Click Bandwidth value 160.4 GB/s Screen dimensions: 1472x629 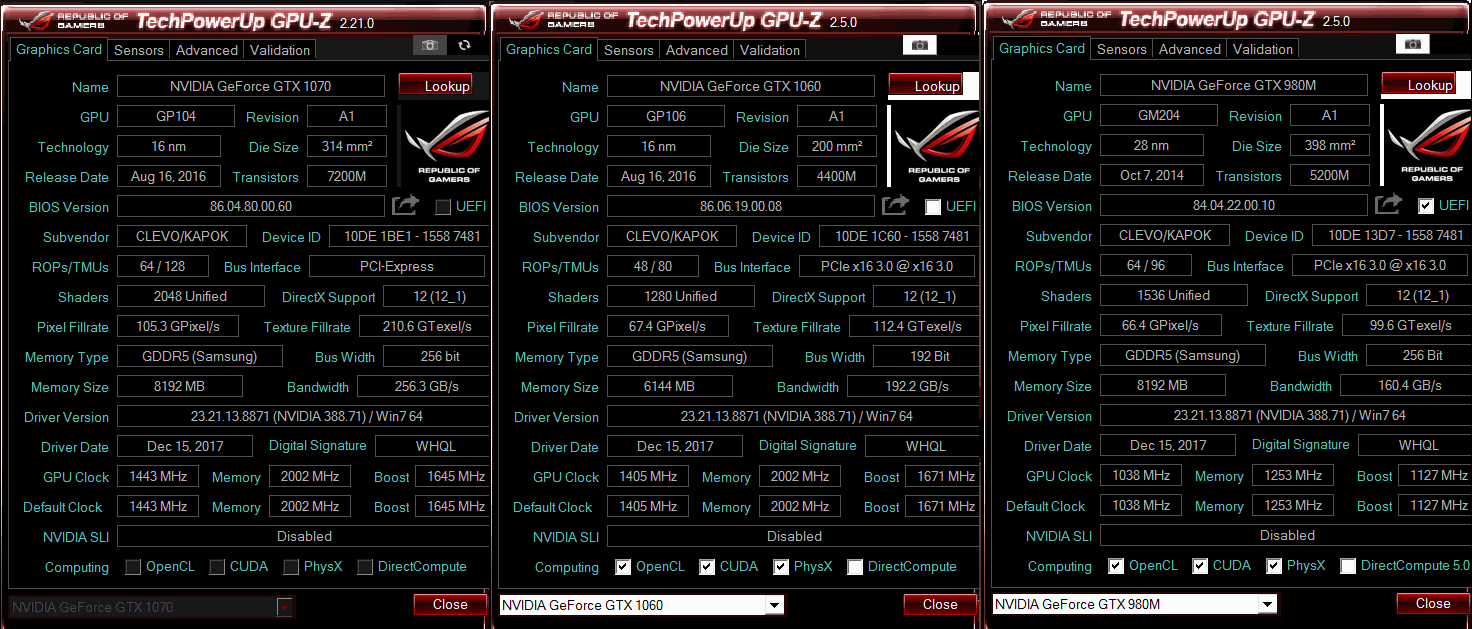[1405, 385]
